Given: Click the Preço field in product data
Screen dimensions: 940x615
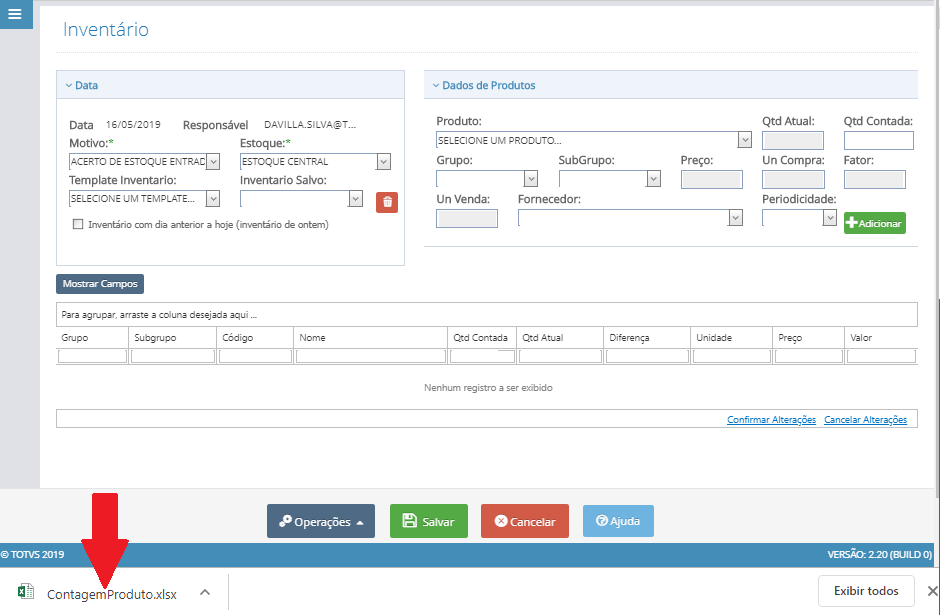Looking at the screenshot, I should click(x=712, y=179).
